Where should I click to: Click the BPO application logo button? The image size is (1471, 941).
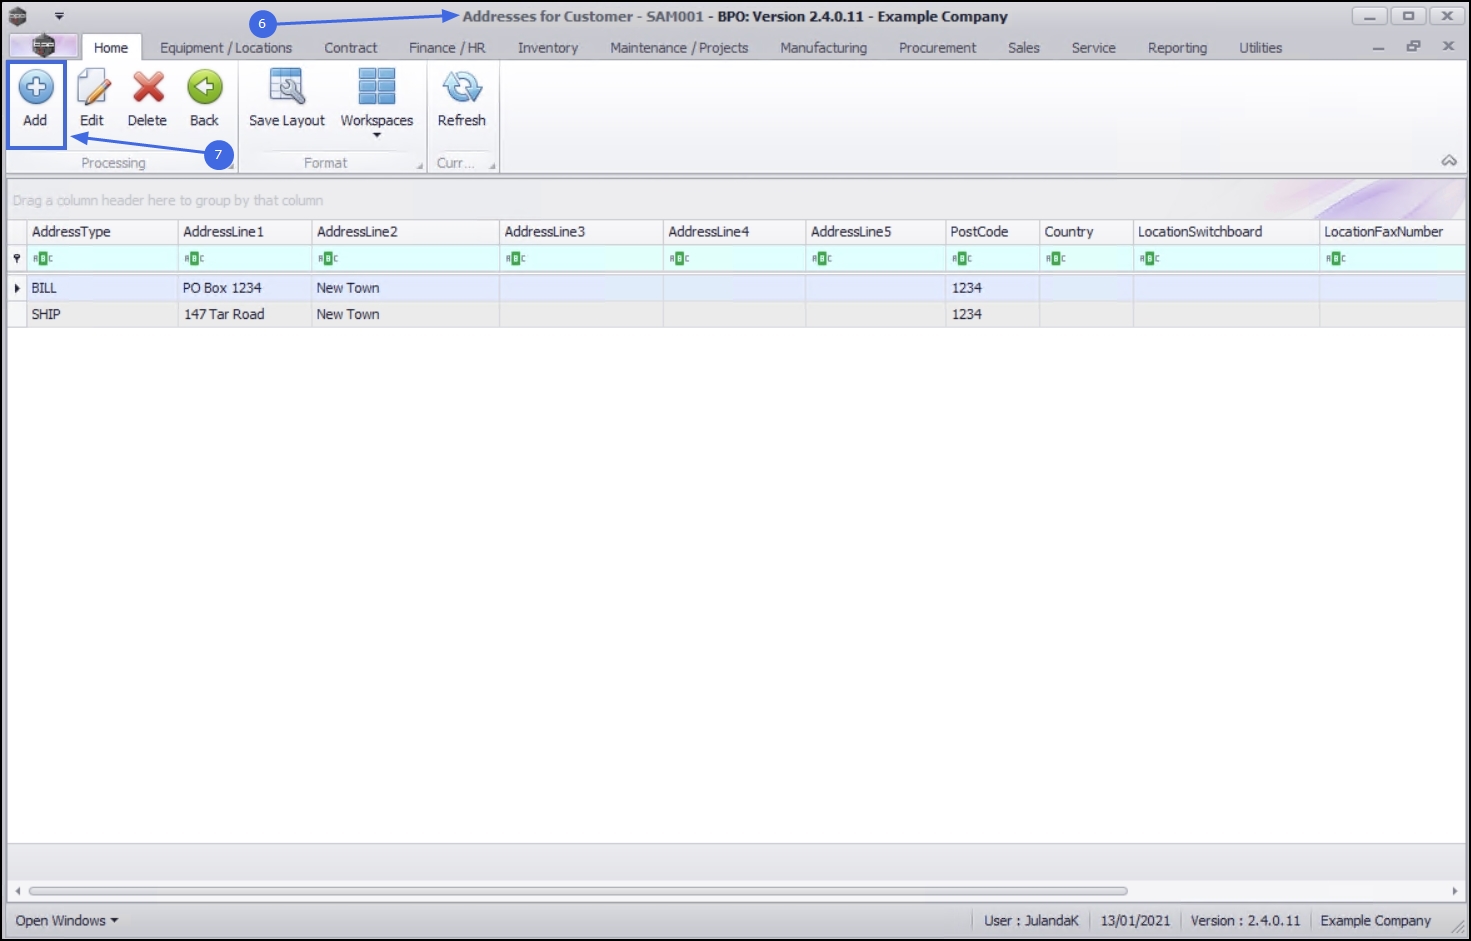43,46
